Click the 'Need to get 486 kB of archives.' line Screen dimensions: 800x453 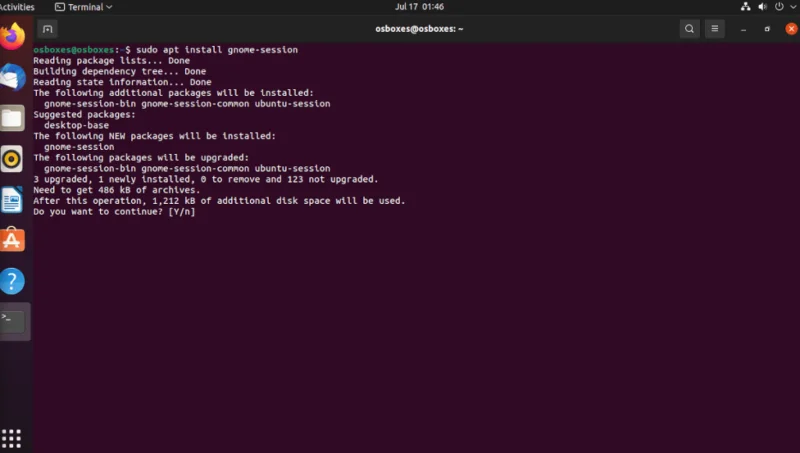click(117, 190)
